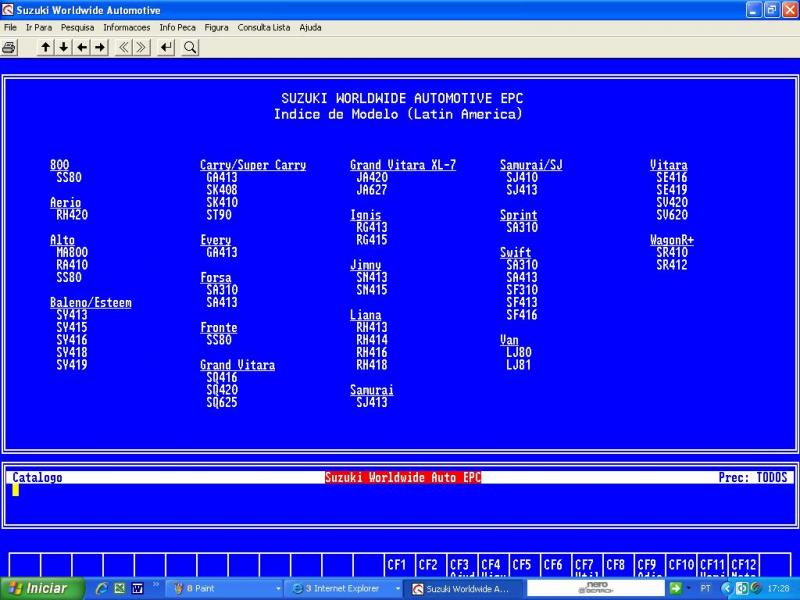Click the magnifying glass search icon
Screen dimensions: 800x600
[190, 47]
